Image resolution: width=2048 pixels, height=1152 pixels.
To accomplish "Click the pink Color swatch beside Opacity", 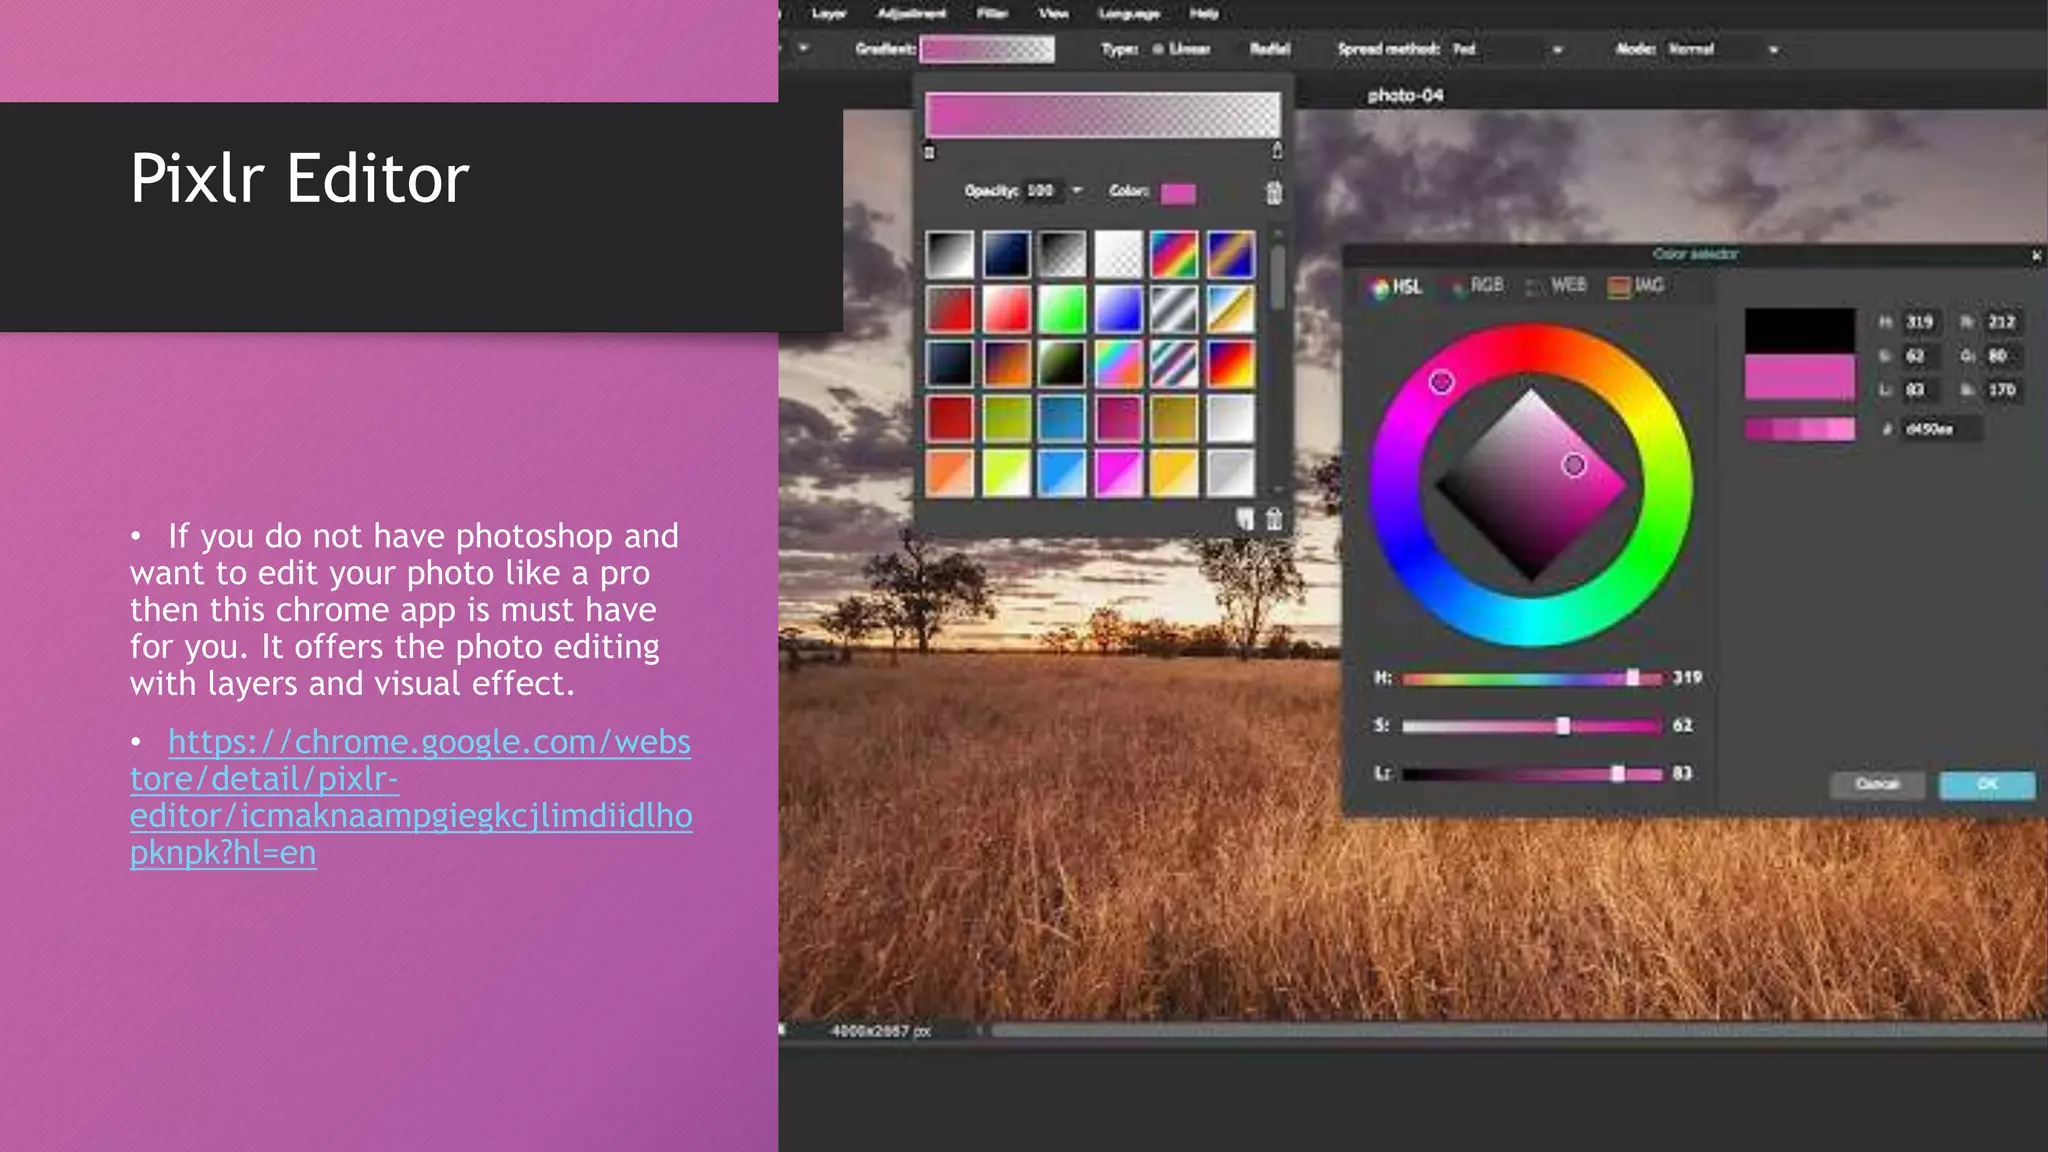I will point(1178,193).
